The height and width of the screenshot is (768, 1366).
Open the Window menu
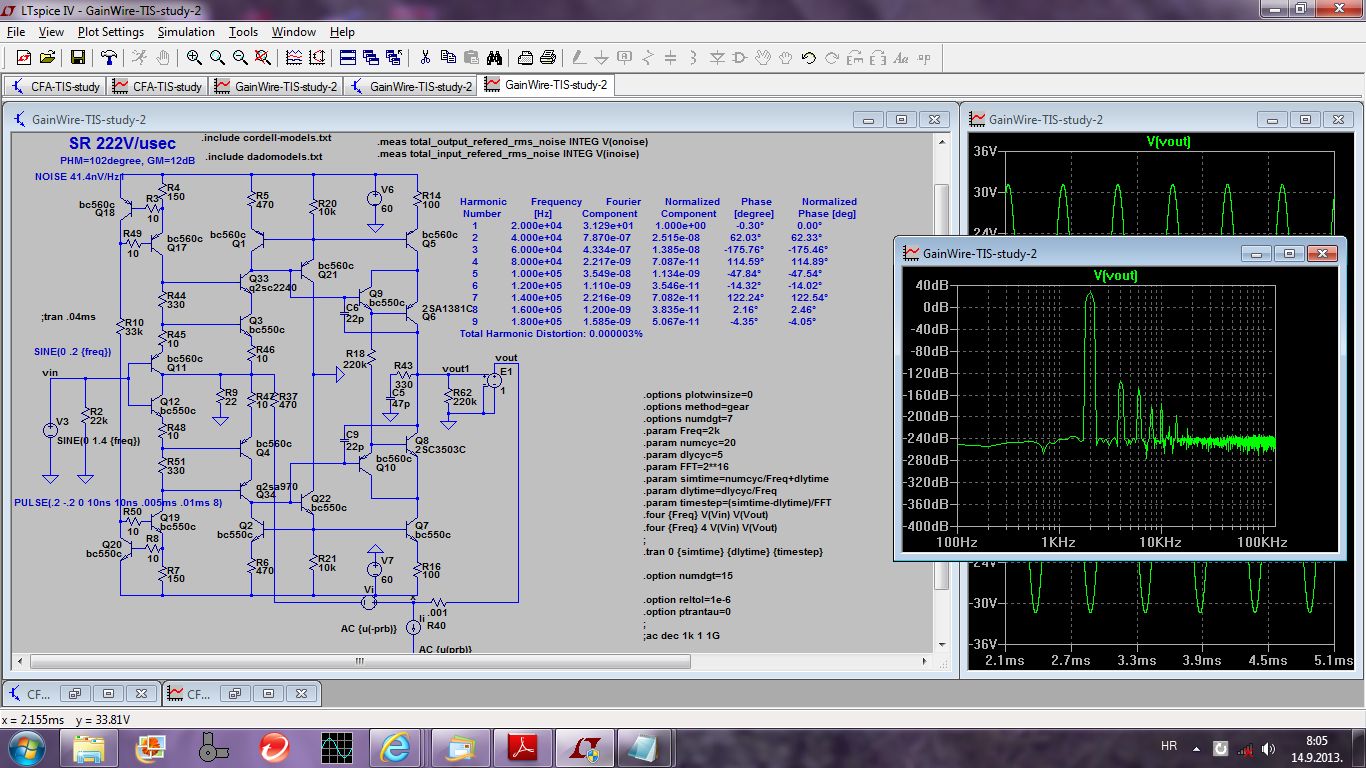pos(294,32)
